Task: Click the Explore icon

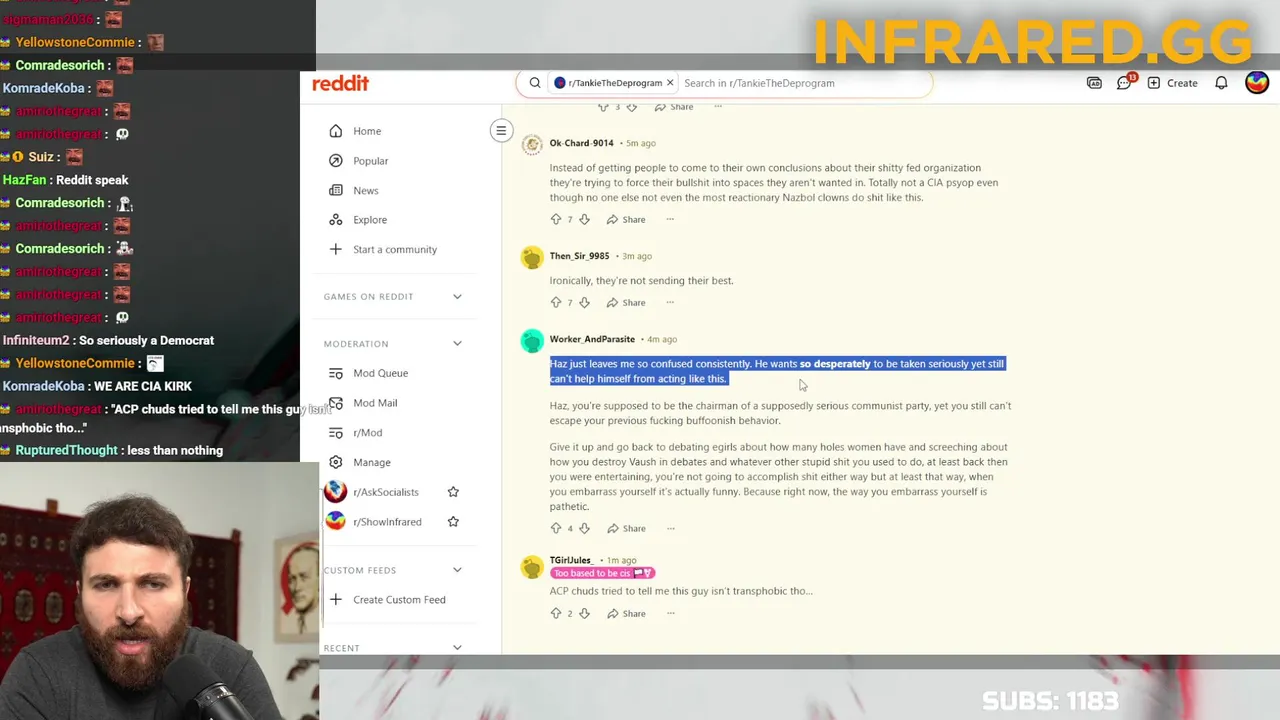Action: (336, 220)
